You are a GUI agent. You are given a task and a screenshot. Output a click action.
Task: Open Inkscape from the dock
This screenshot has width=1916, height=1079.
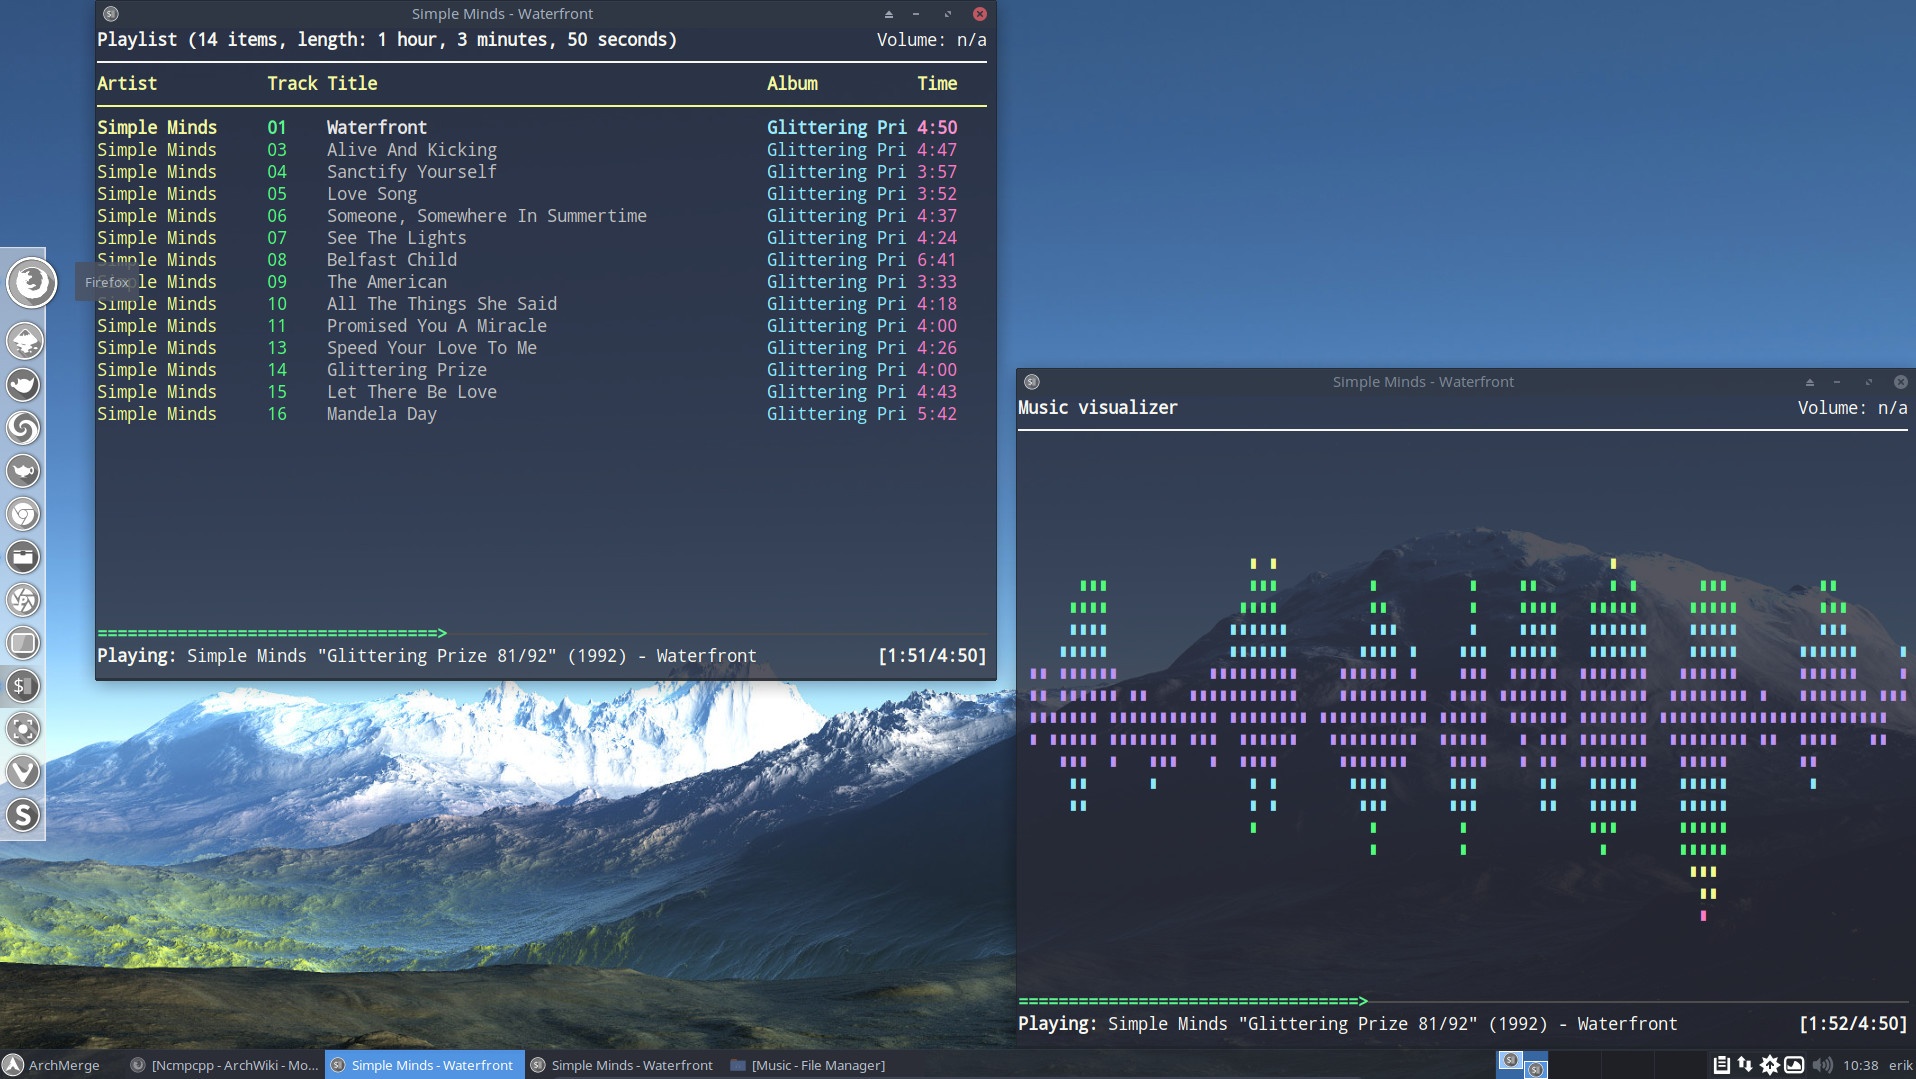tap(24, 341)
